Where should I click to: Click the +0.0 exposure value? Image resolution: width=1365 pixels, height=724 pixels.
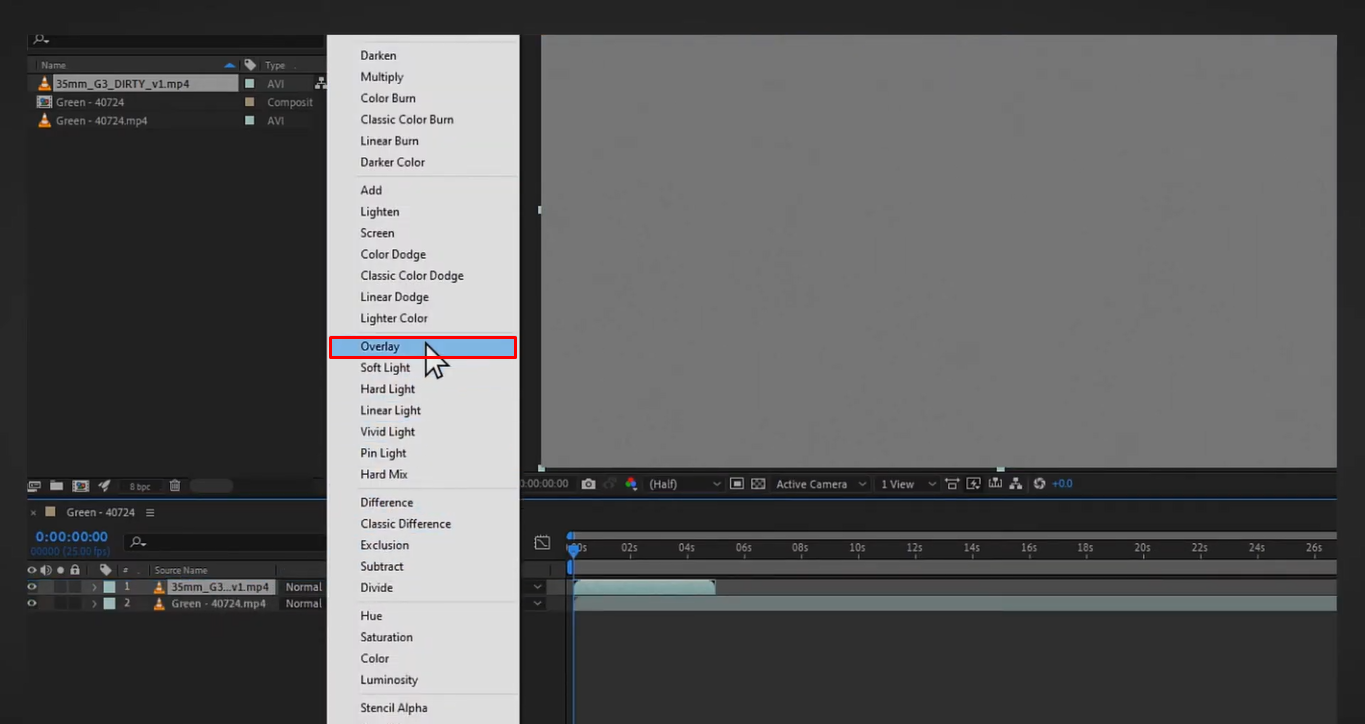click(1062, 484)
